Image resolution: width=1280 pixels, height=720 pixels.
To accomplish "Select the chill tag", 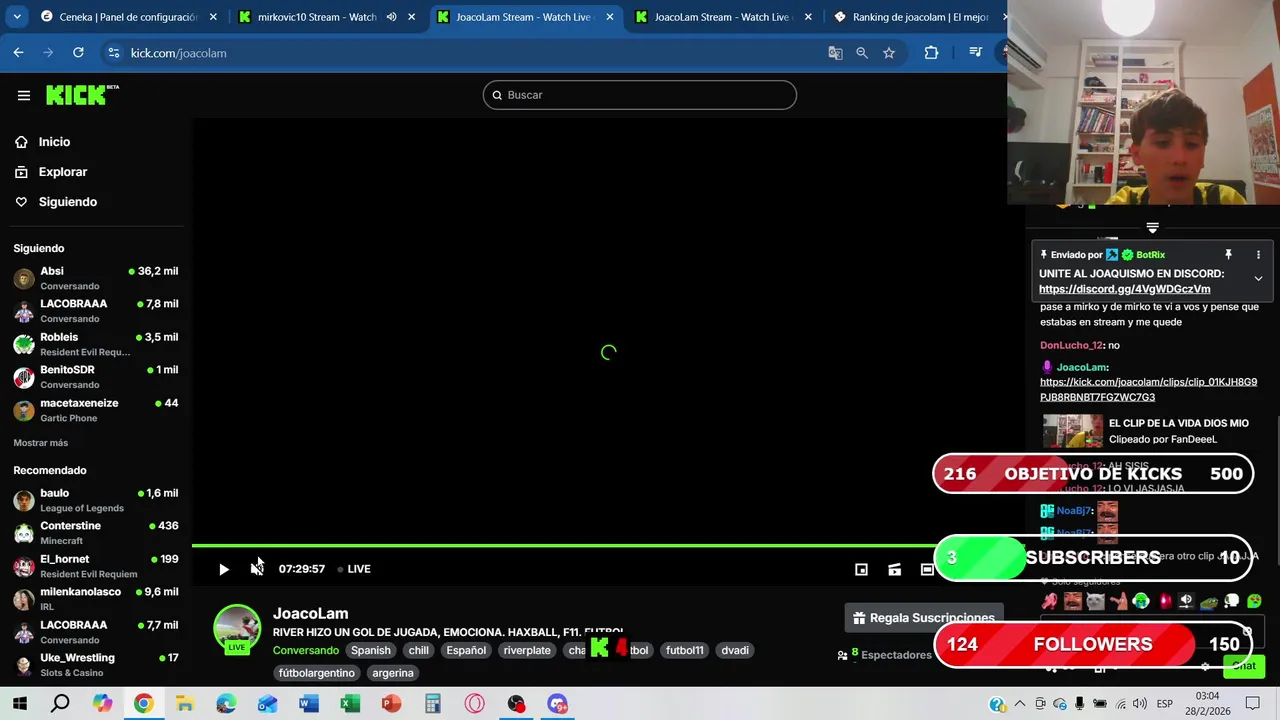I will coord(419,650).
